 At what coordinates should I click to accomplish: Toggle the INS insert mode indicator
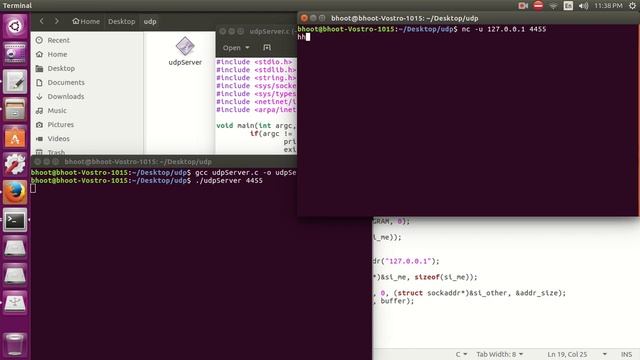click(626, 354)
